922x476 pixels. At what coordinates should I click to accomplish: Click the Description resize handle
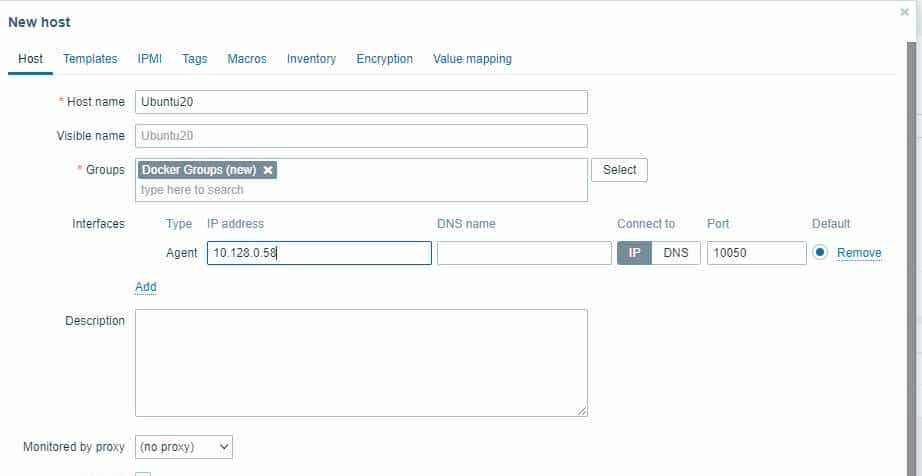[x=582, y=411]
